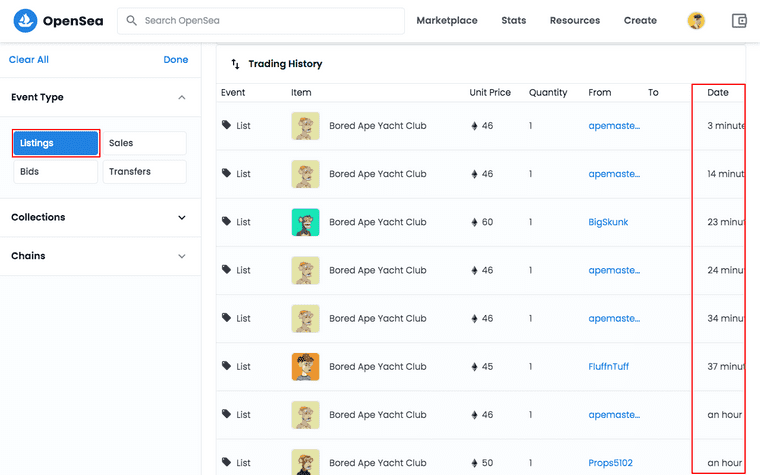Click Bored Ape Yacht Club in FluffnTuff row
This screenshot has height=475, width=760.
[x=378, y=367]
